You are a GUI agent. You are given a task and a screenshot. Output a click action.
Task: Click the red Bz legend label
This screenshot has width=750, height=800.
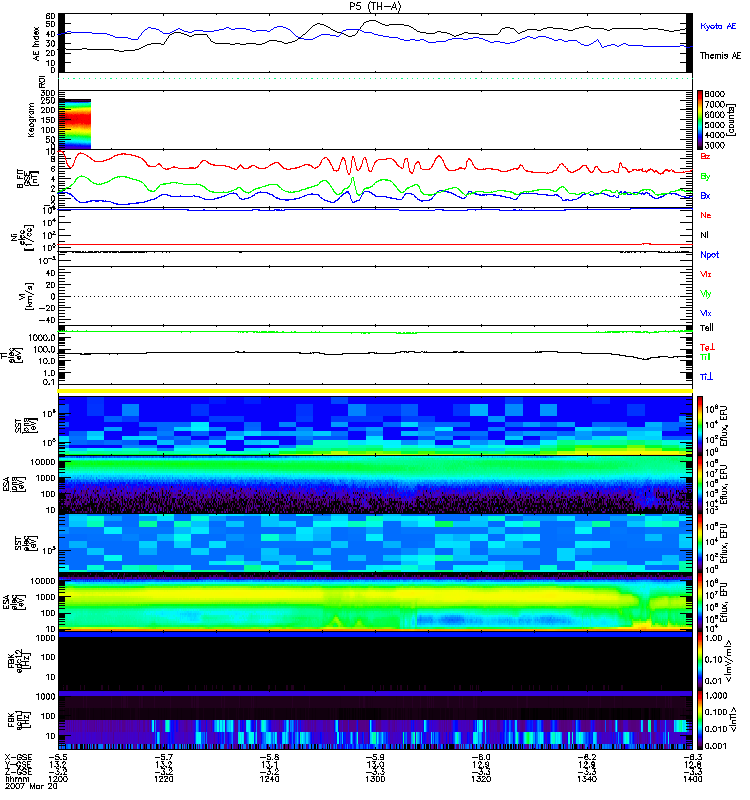click(x=705, y=156)
